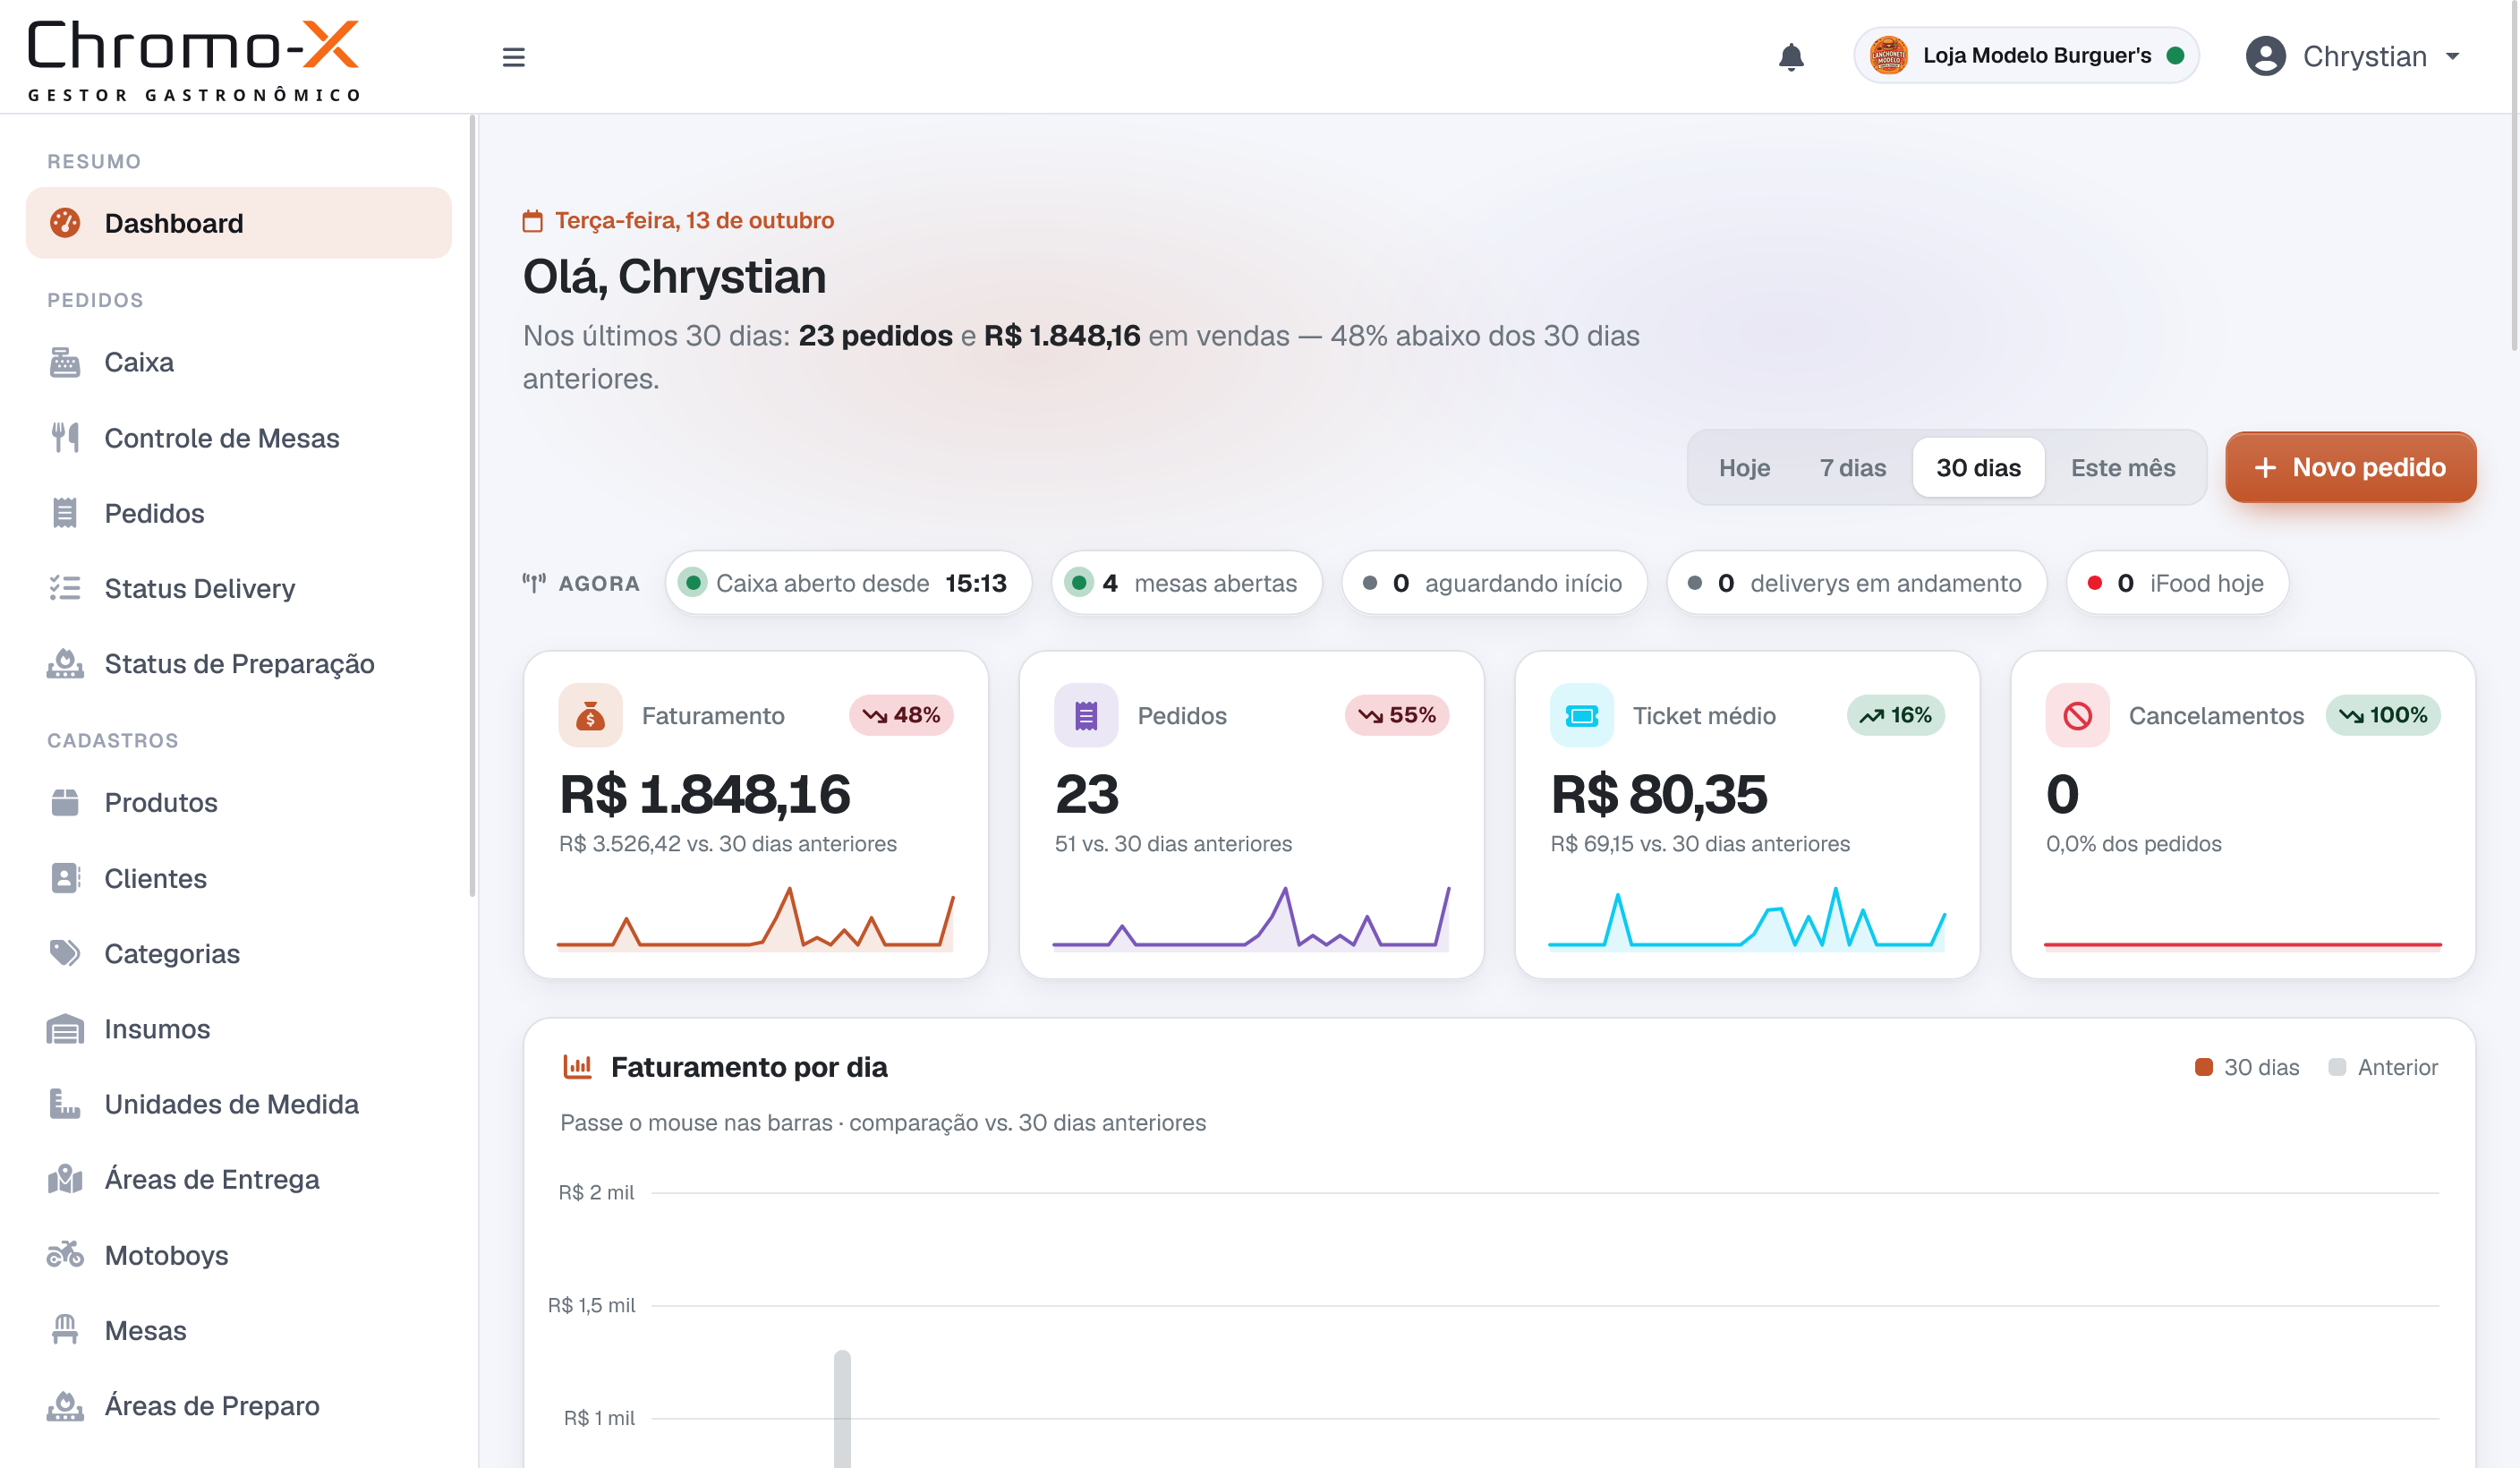2520x1468 pixels.
Task: Click the Pedidos receipt icon in sidebar
Action: click(65, 513)
